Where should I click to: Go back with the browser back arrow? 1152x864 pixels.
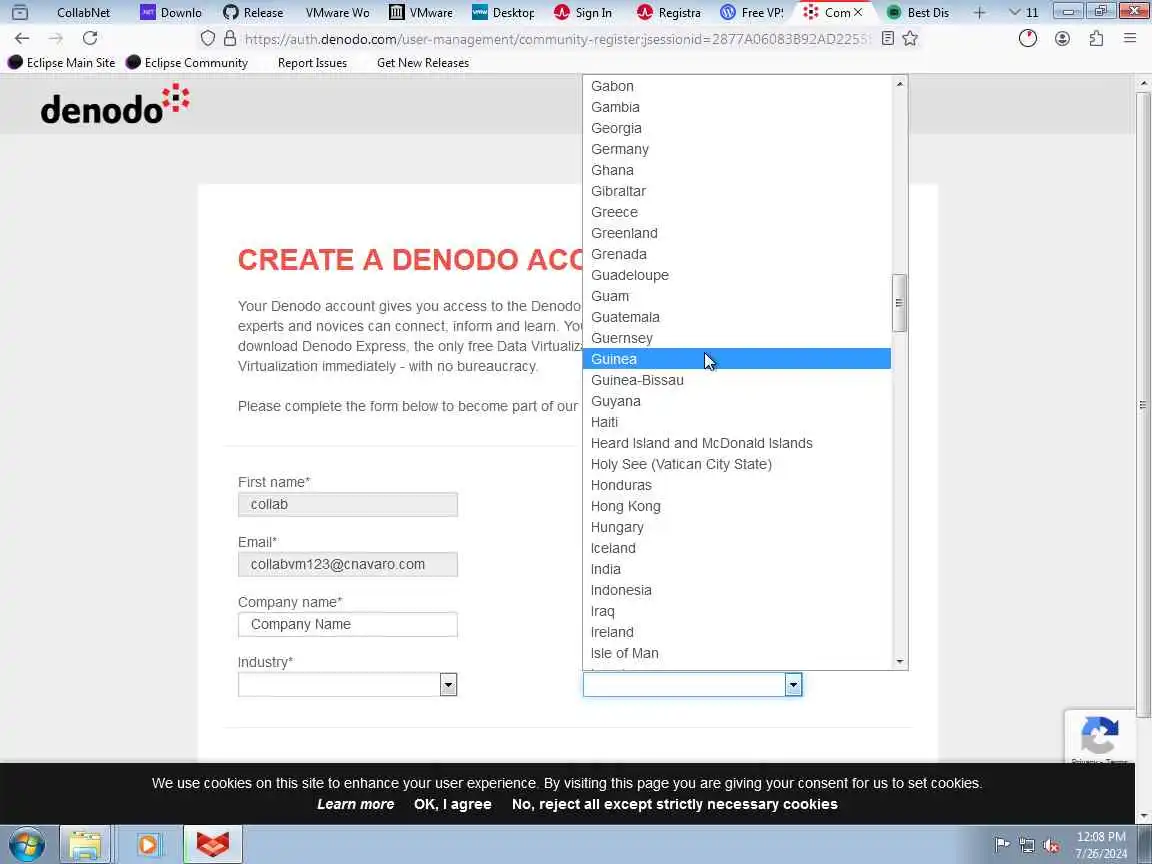coord(22,38)
